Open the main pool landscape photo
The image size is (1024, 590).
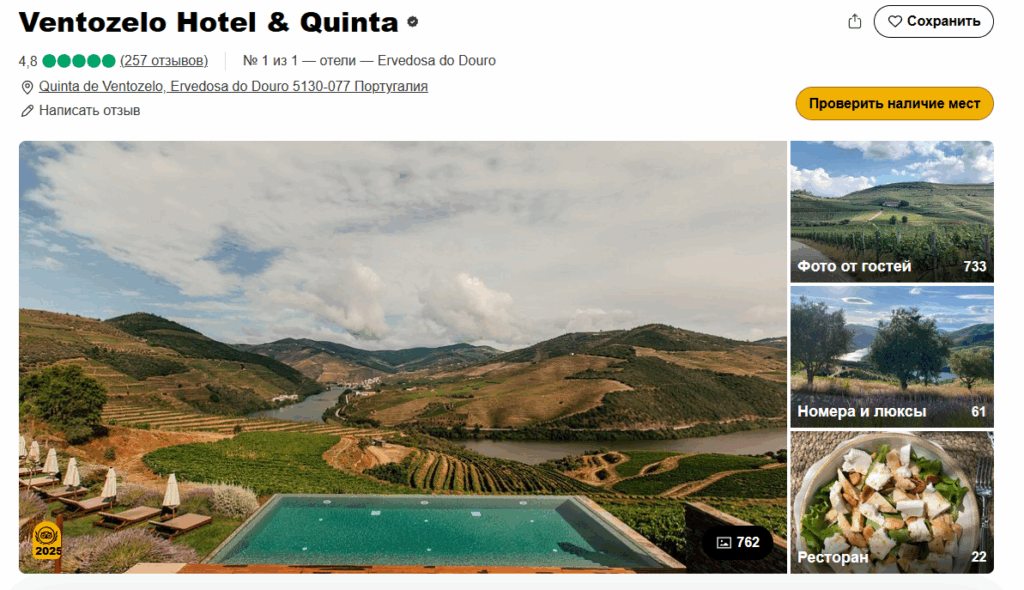(x=403, y=357)
